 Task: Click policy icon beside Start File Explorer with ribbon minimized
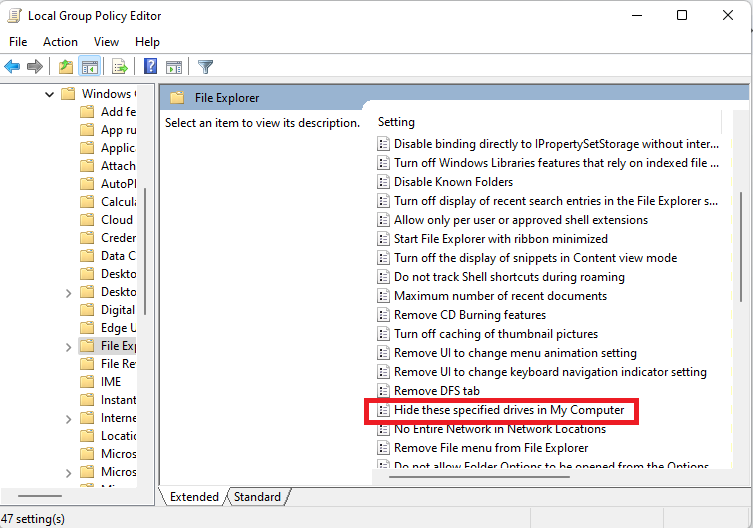click(x=383, y=239)
